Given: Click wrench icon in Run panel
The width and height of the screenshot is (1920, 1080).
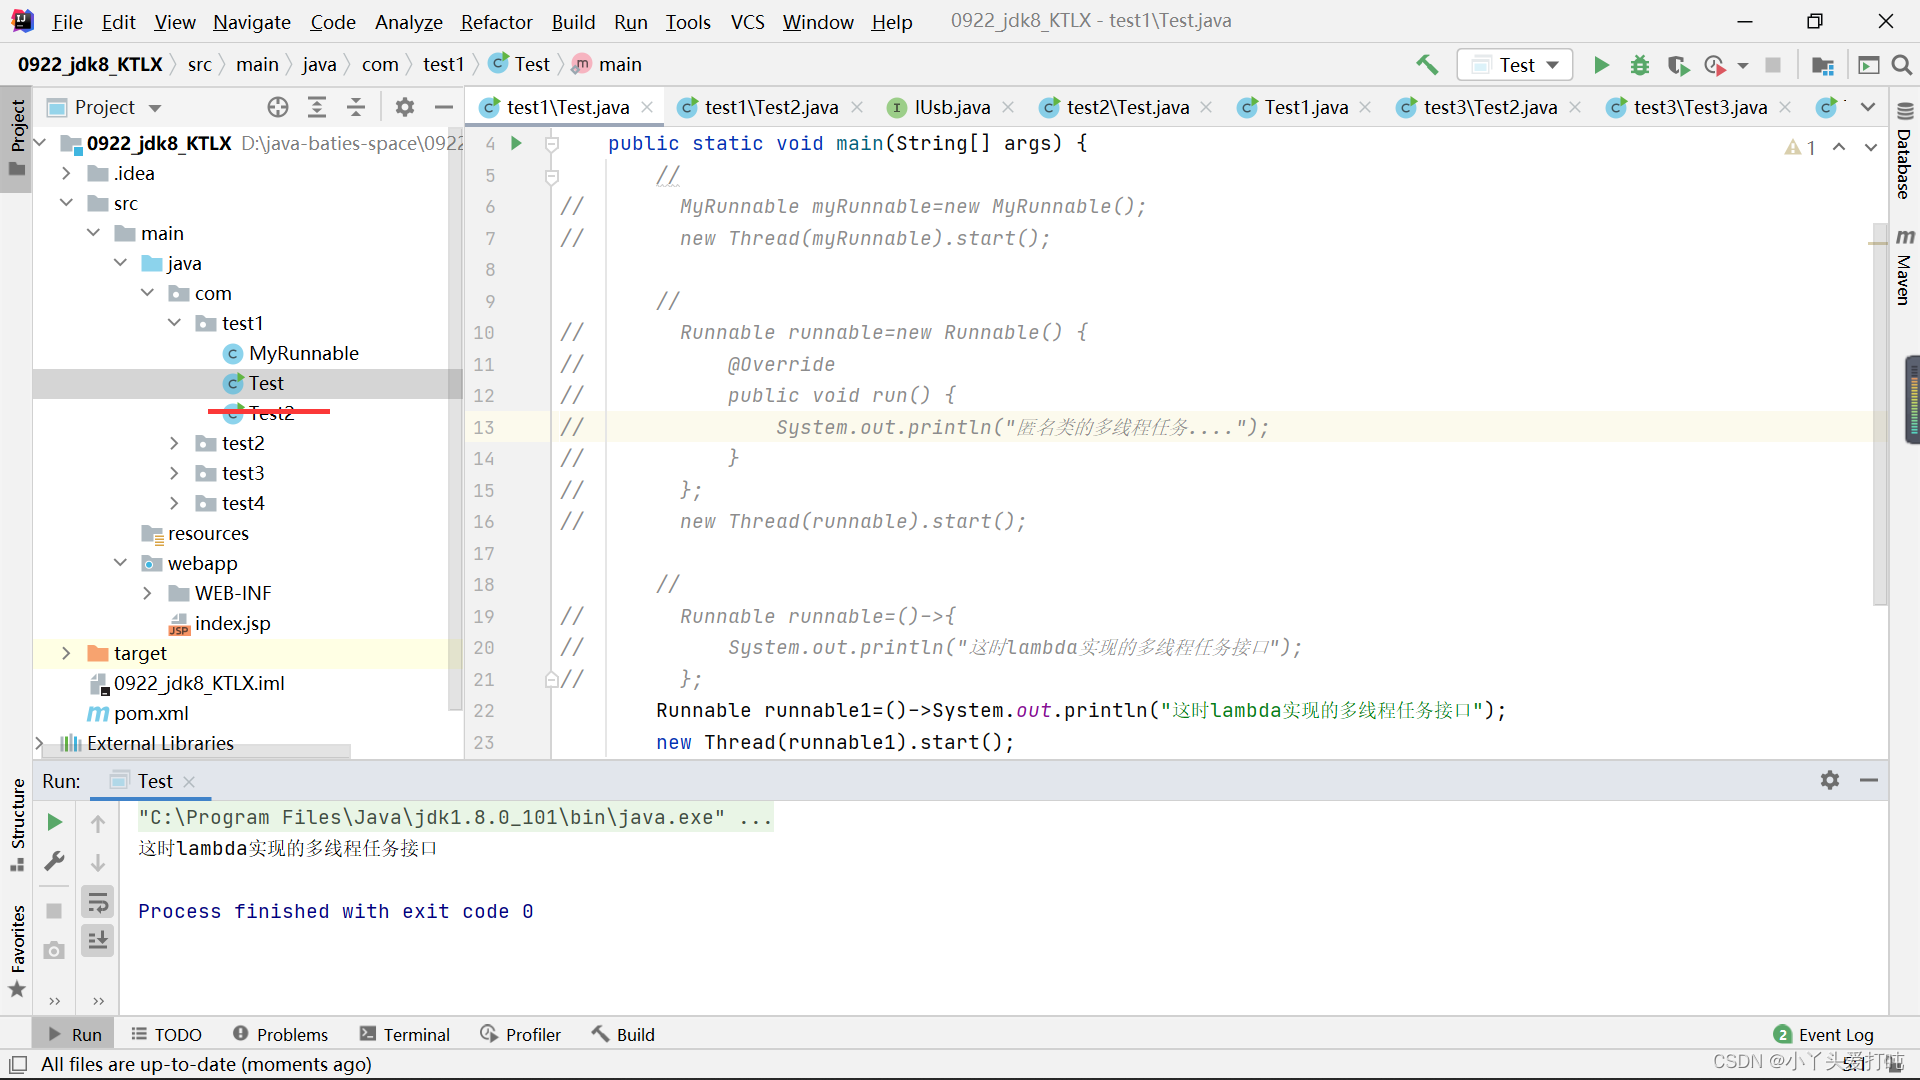Looking at the screenshot, I should 55,861.
